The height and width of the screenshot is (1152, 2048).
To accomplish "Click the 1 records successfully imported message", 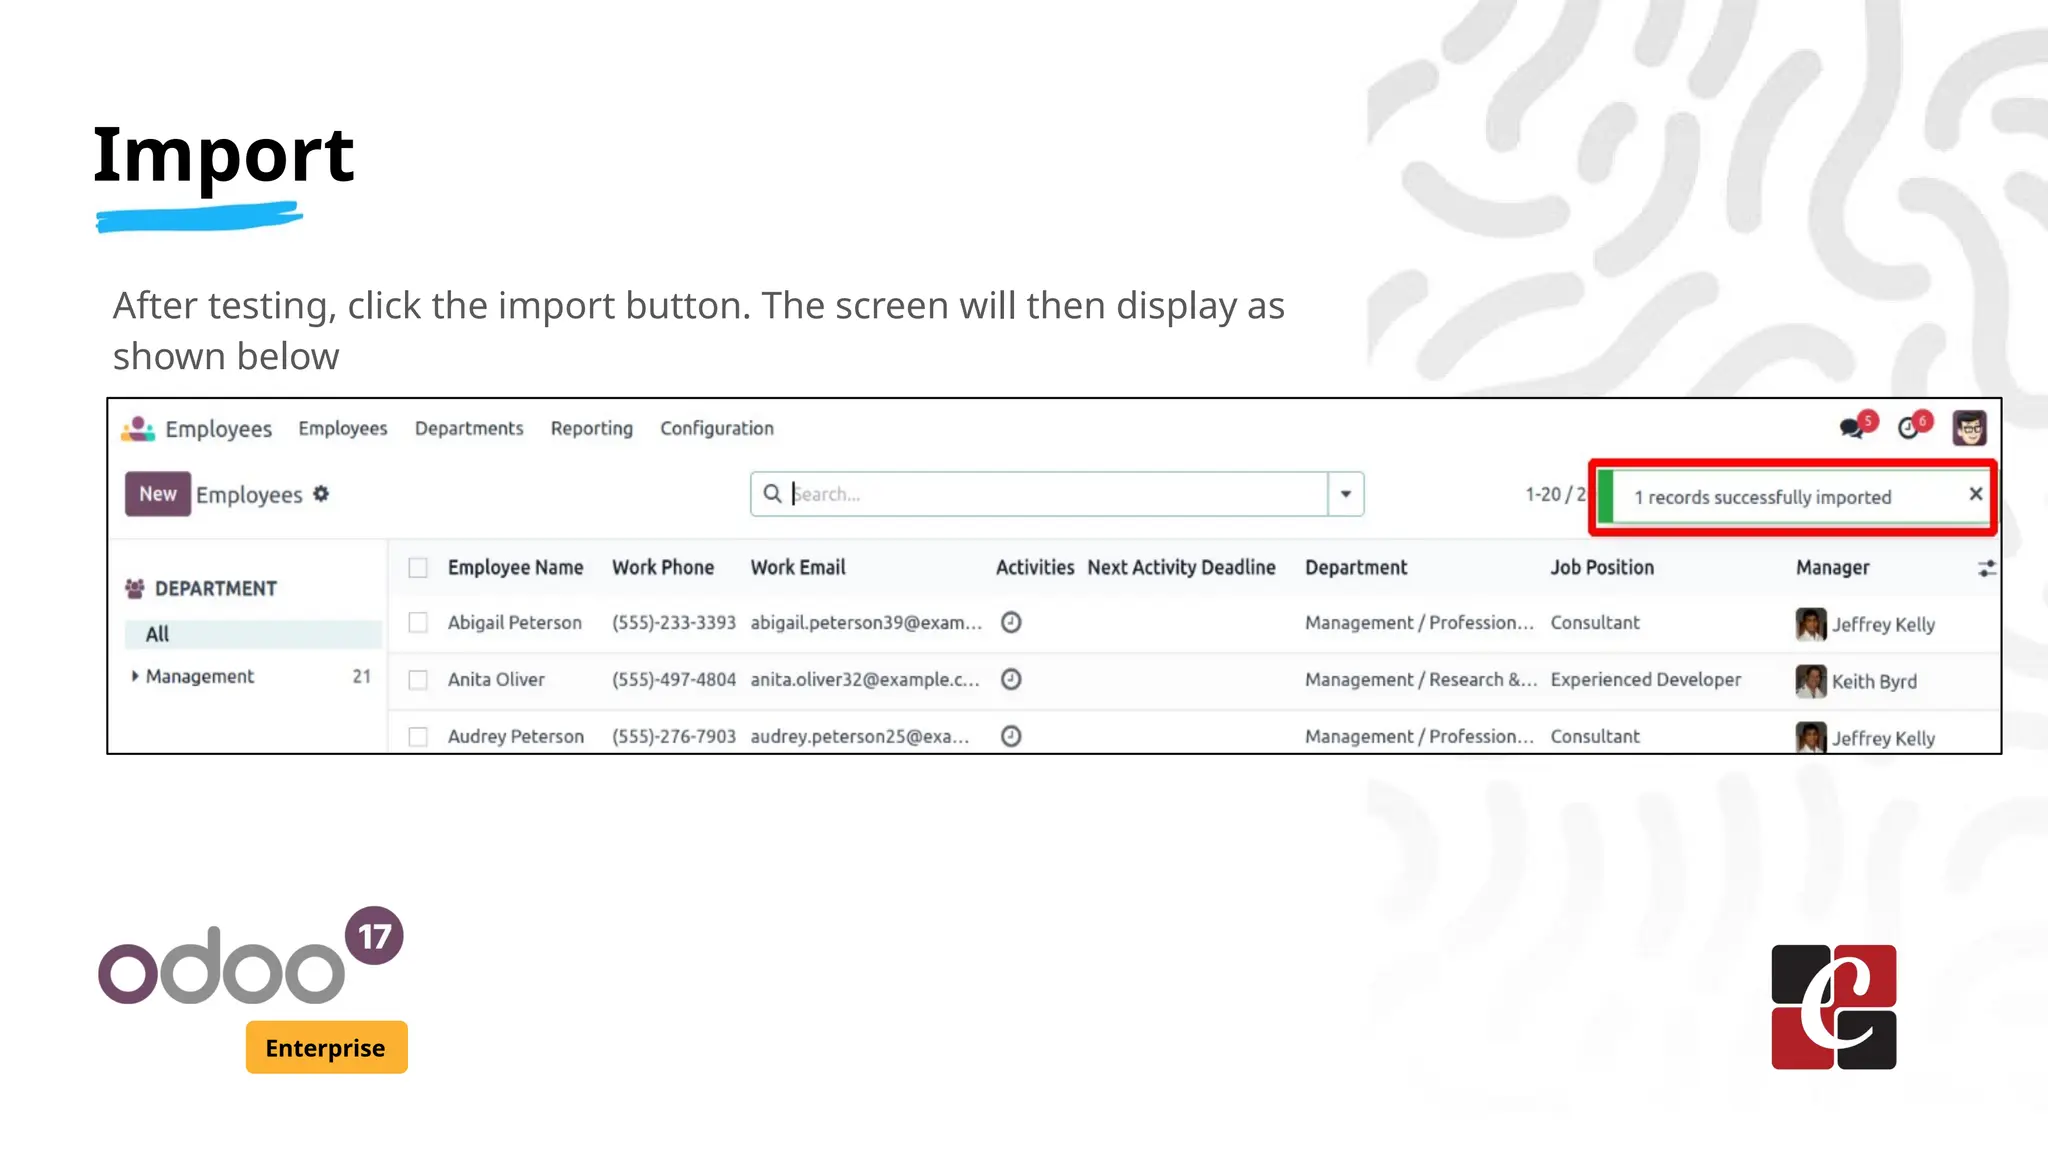I will click(x=1762, y=497).
